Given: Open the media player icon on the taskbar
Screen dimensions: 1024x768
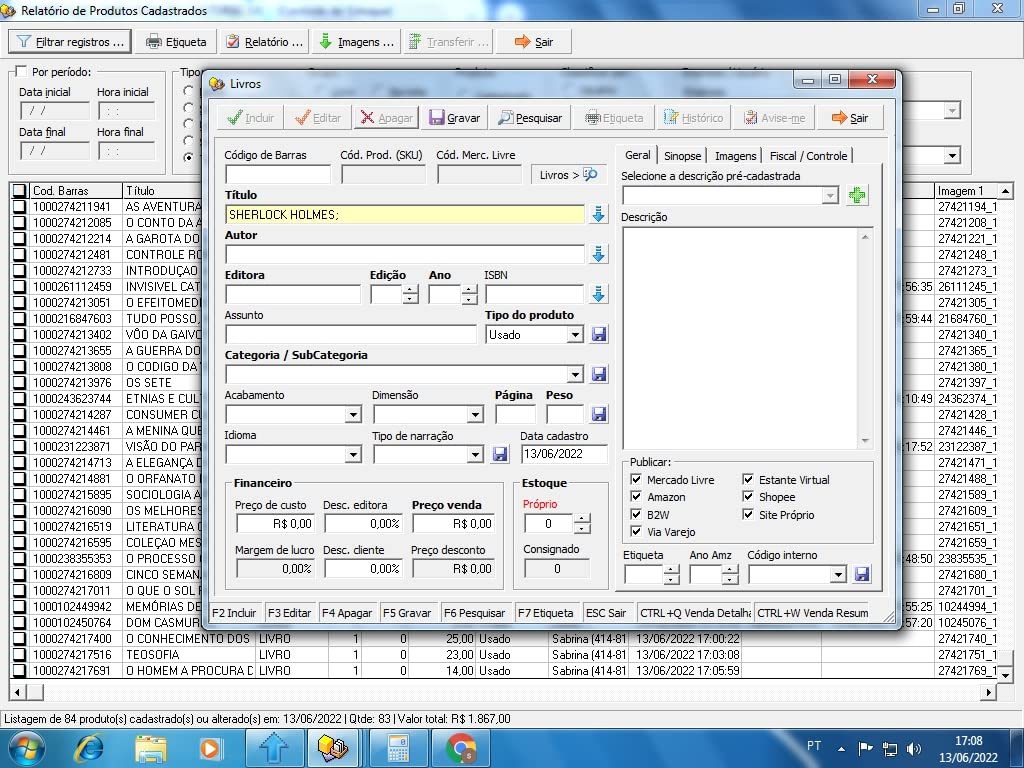Looking at the screenshot, I should 211,748.
